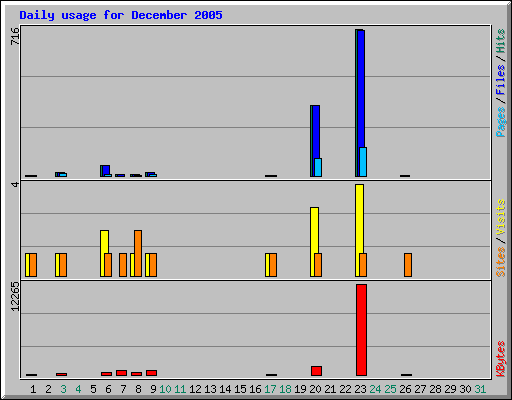The height and width of the screenshot is (400, 512).
Task: Click day label 28 on the x-axis
Action: [435, 389]
